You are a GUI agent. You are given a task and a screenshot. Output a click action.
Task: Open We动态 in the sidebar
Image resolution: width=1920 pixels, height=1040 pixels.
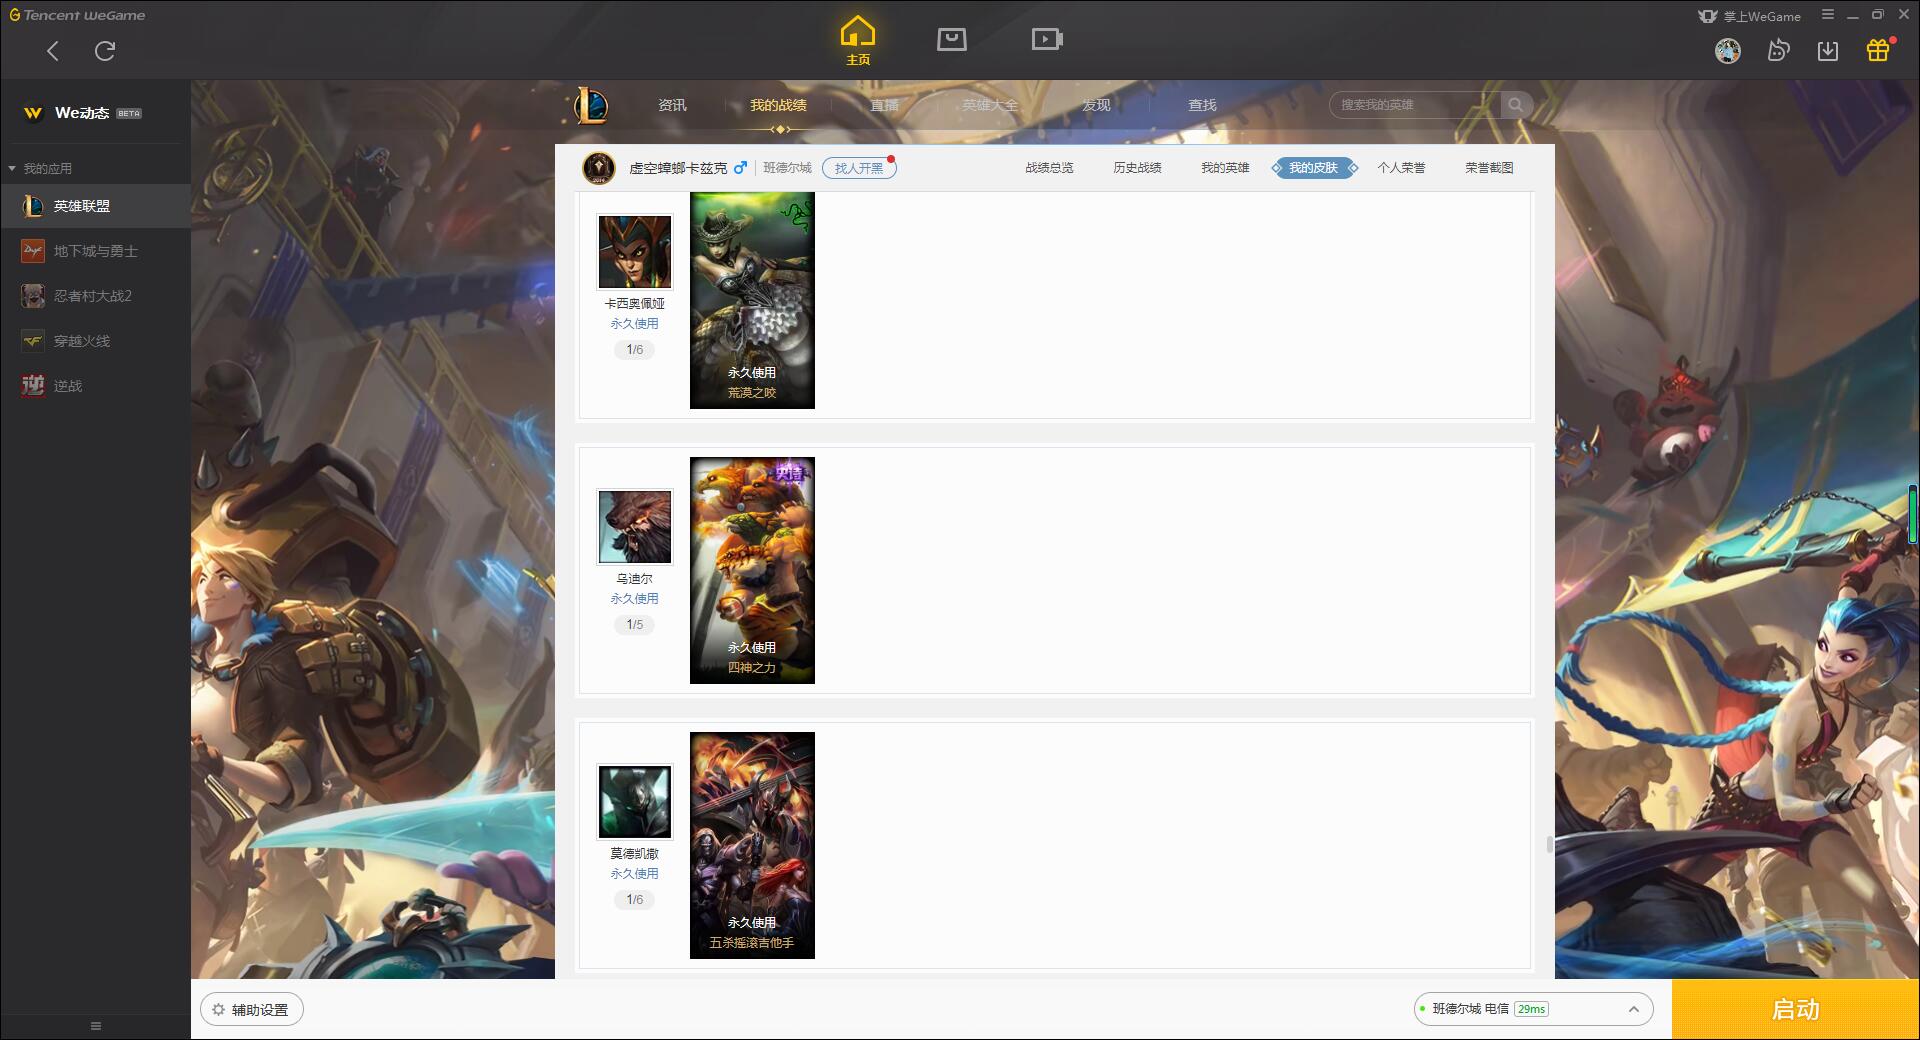[x=83, y=113]
